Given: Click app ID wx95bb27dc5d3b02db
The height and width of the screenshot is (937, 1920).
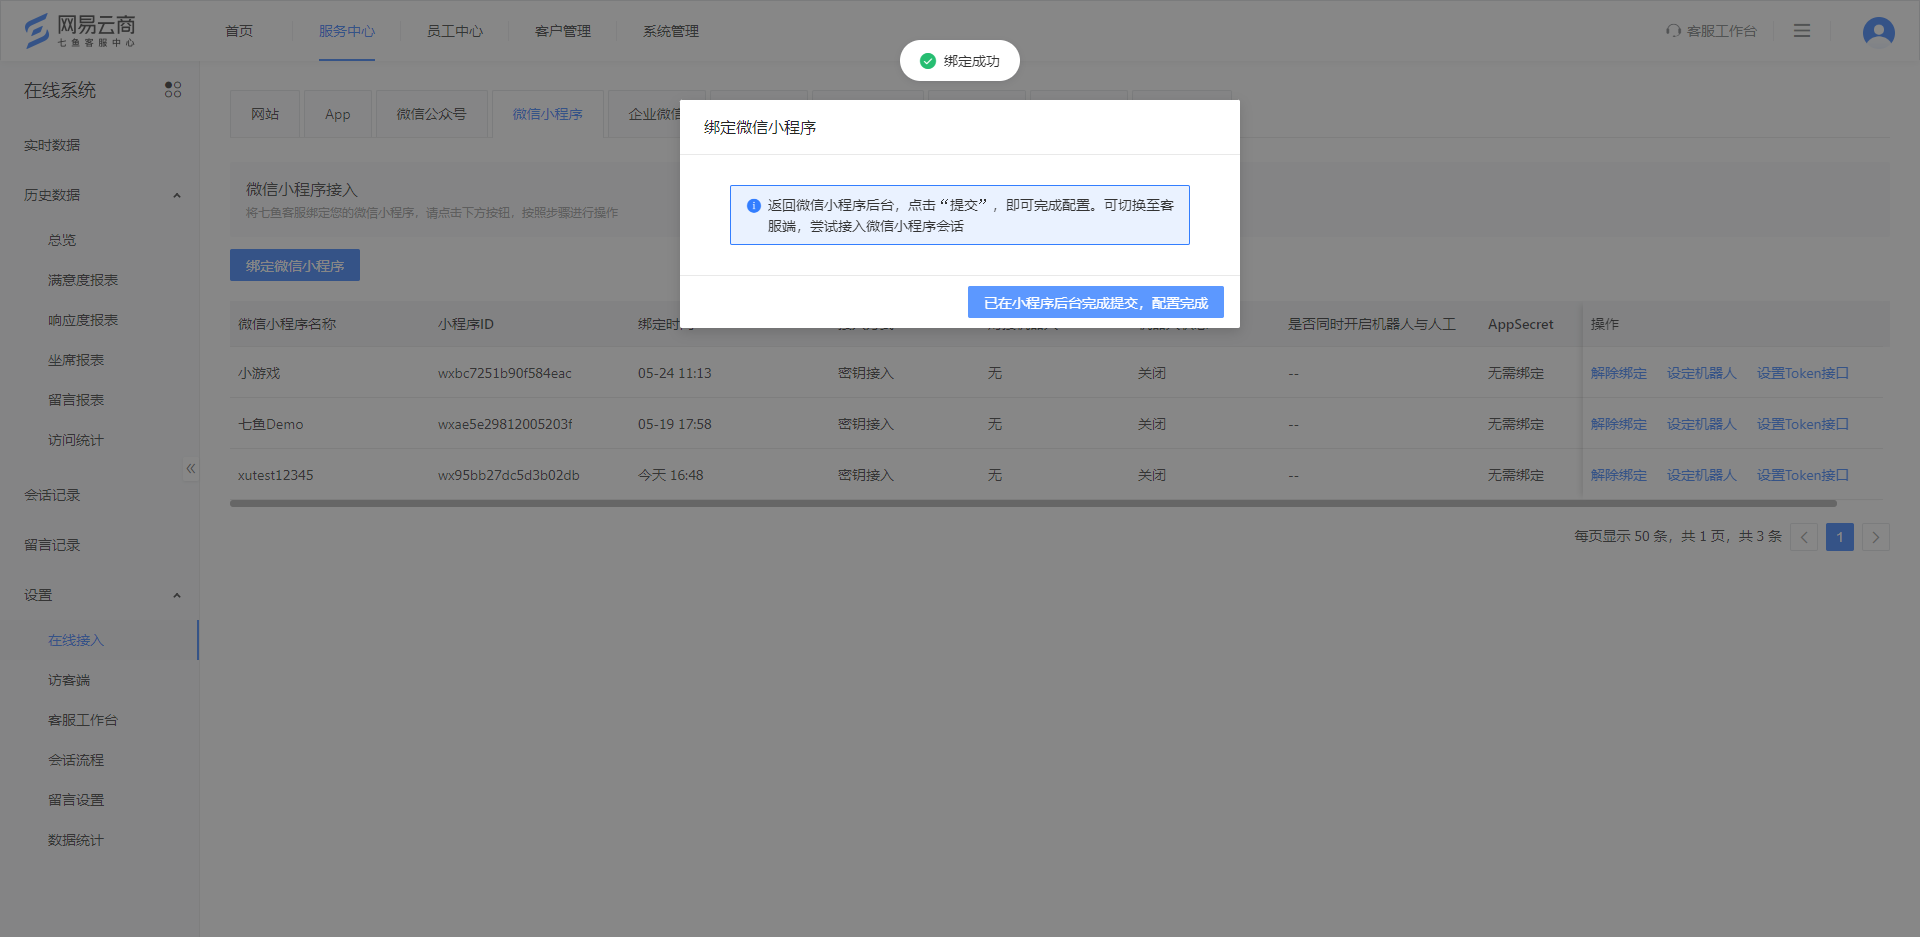Looking at the screenshot, I should tap(509, 475).
